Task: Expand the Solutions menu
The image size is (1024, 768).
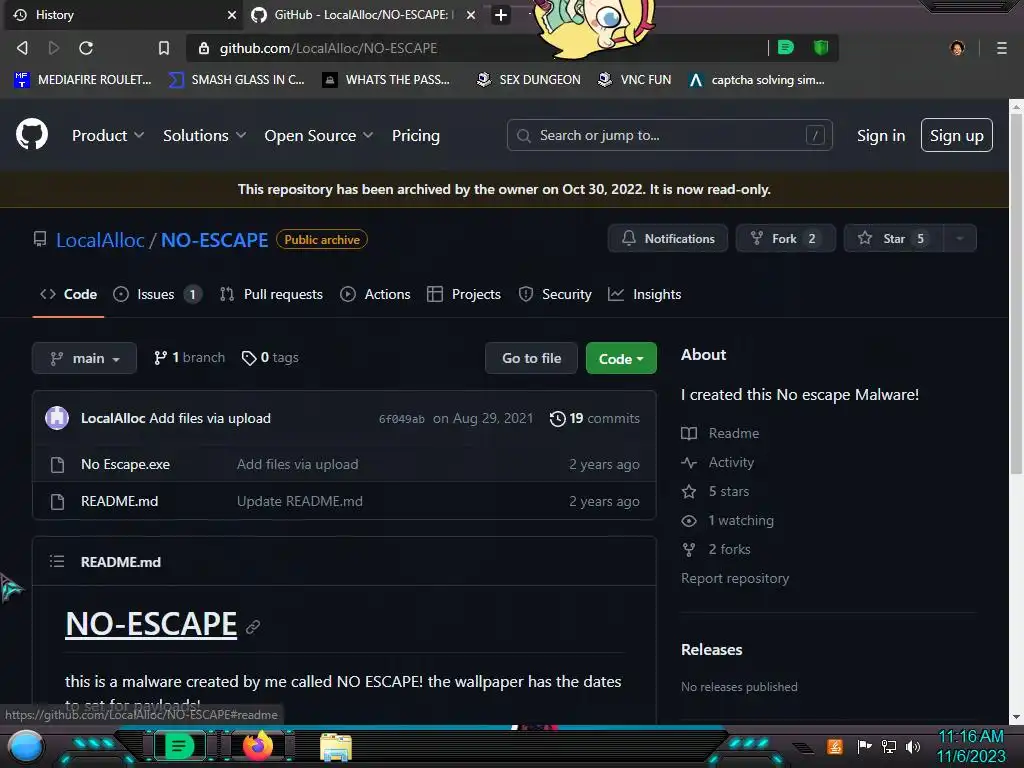Action: pos(204,135)
